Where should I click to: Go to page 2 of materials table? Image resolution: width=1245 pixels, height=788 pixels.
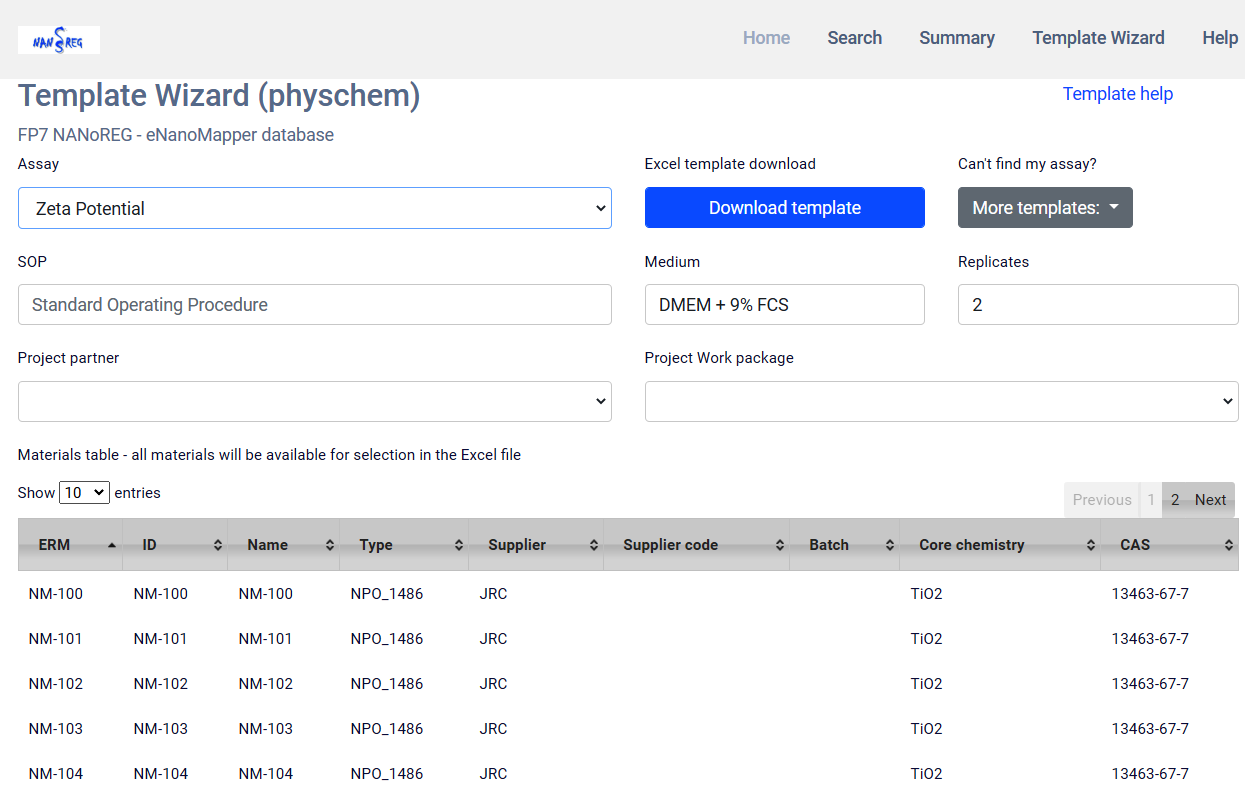click(1175, 500)
